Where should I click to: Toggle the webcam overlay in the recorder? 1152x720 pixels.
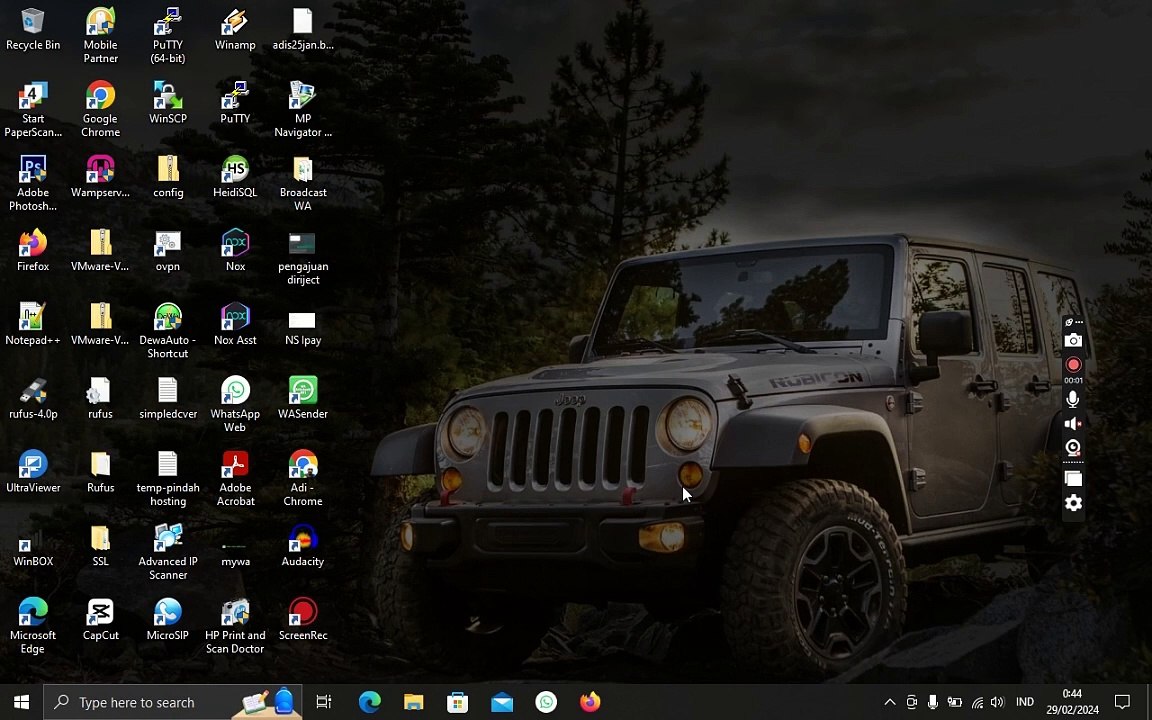click(1073, 448)
